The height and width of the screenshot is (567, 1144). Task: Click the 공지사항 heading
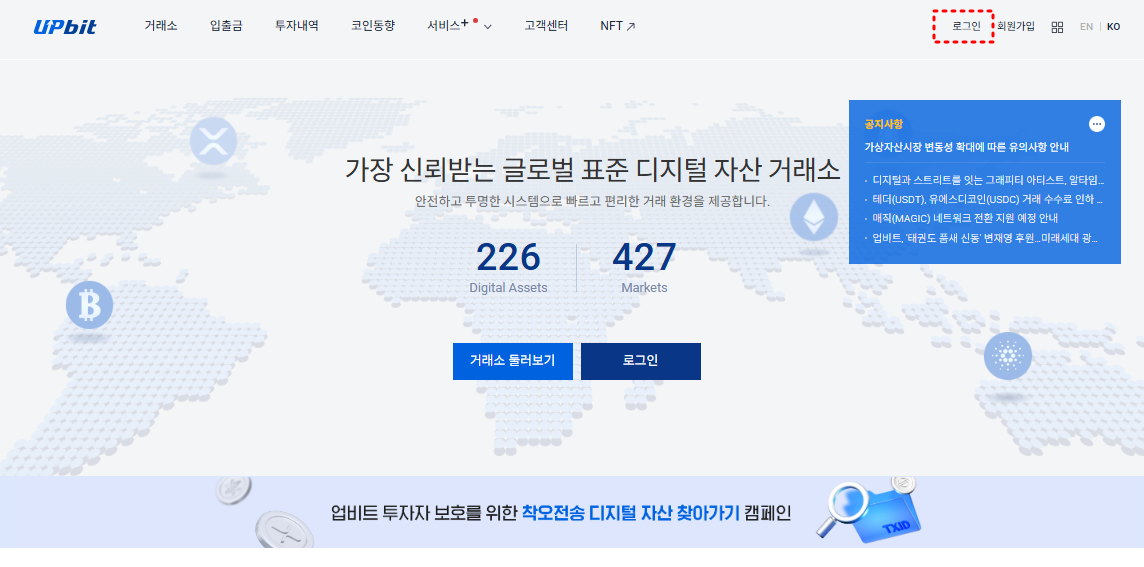(x=884, y=124)
